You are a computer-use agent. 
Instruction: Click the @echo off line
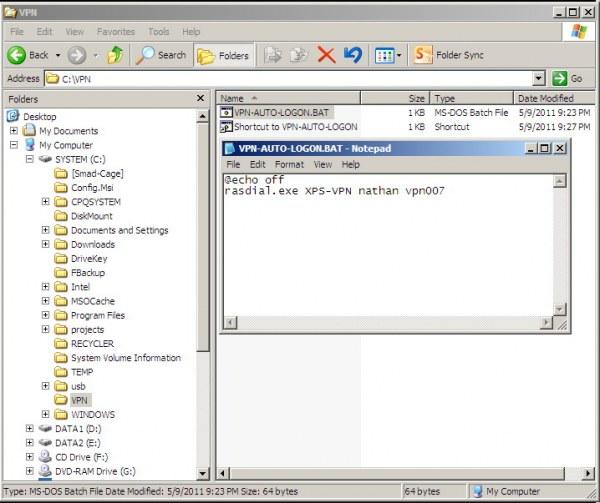(x=254, y=179)
